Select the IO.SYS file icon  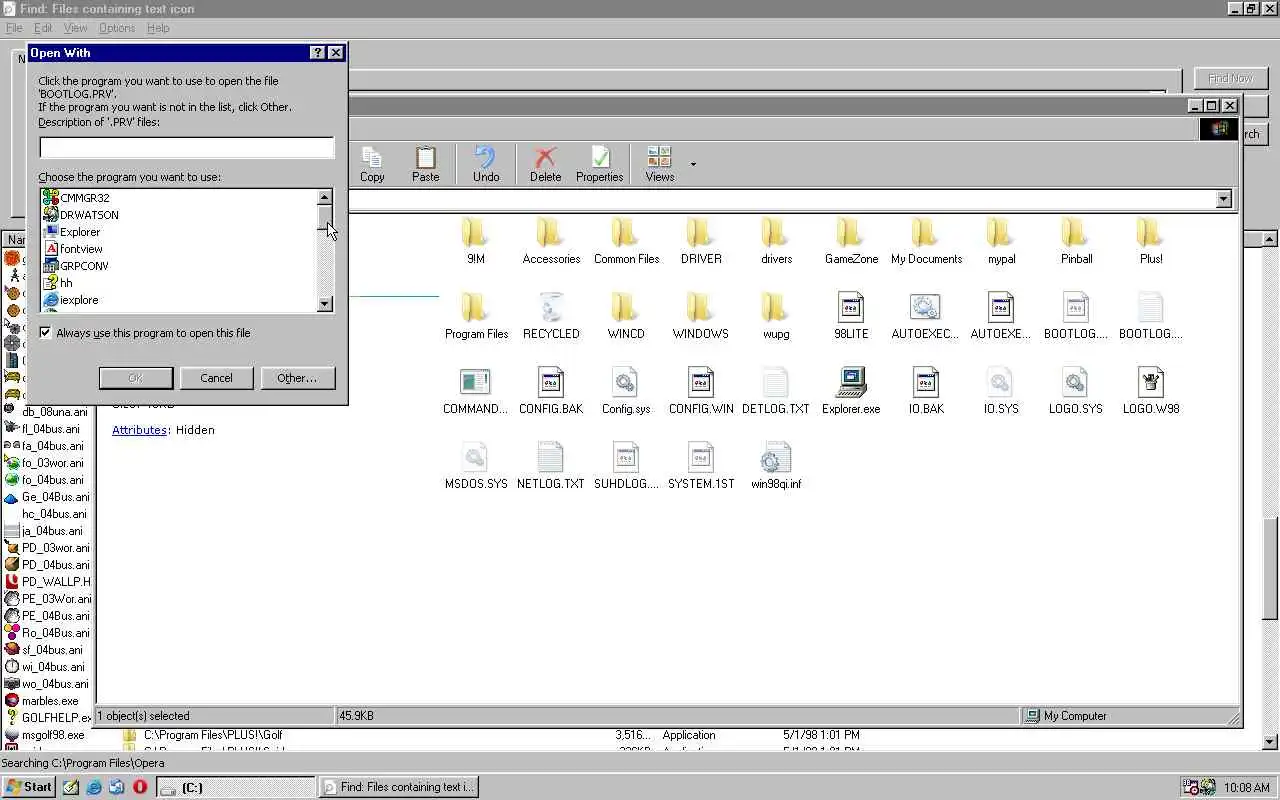click(1001, 391)
